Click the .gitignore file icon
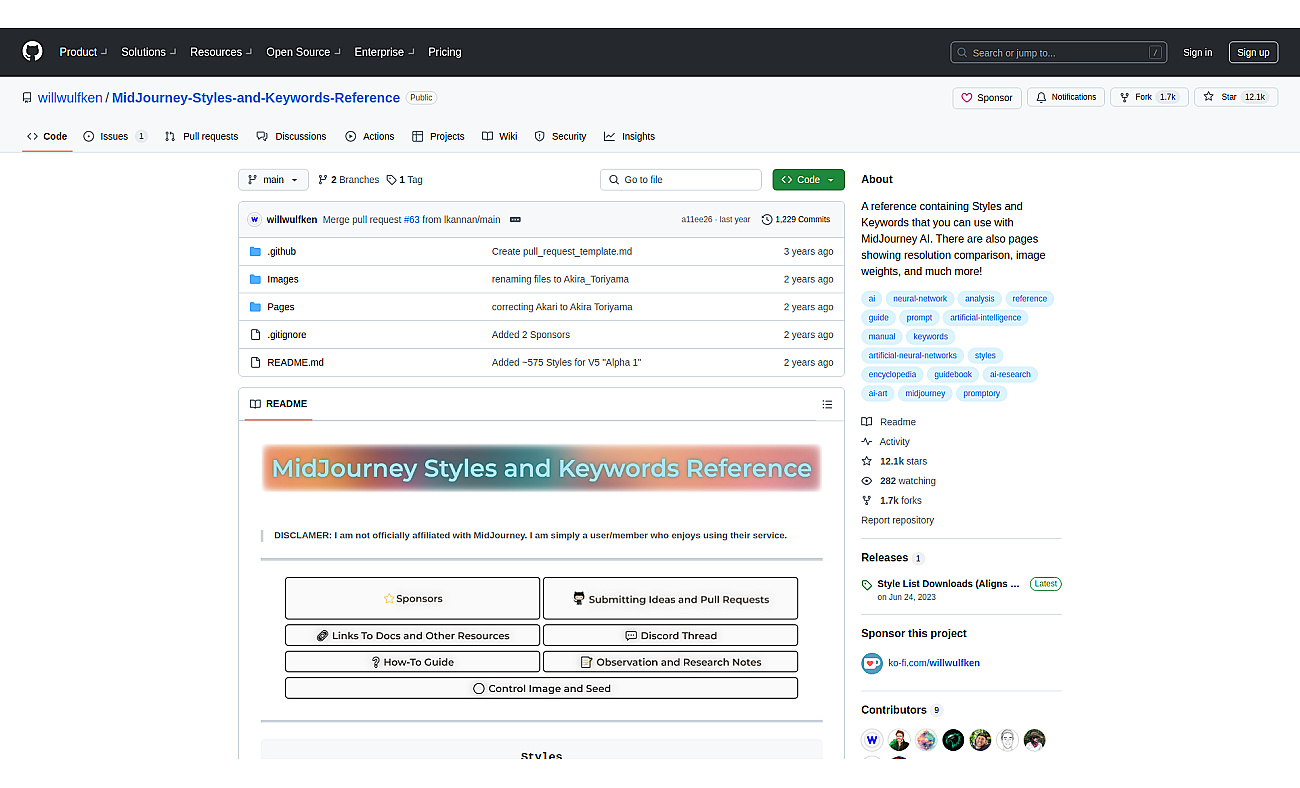 click(255, 335)
